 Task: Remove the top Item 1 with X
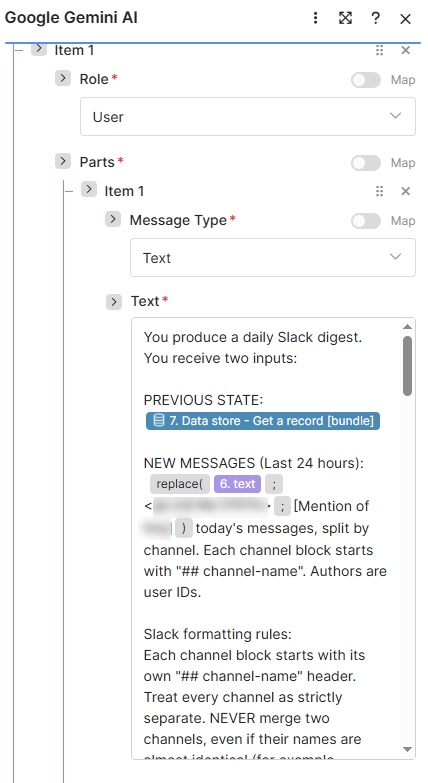pyautogui.click(x=406, y=50)
